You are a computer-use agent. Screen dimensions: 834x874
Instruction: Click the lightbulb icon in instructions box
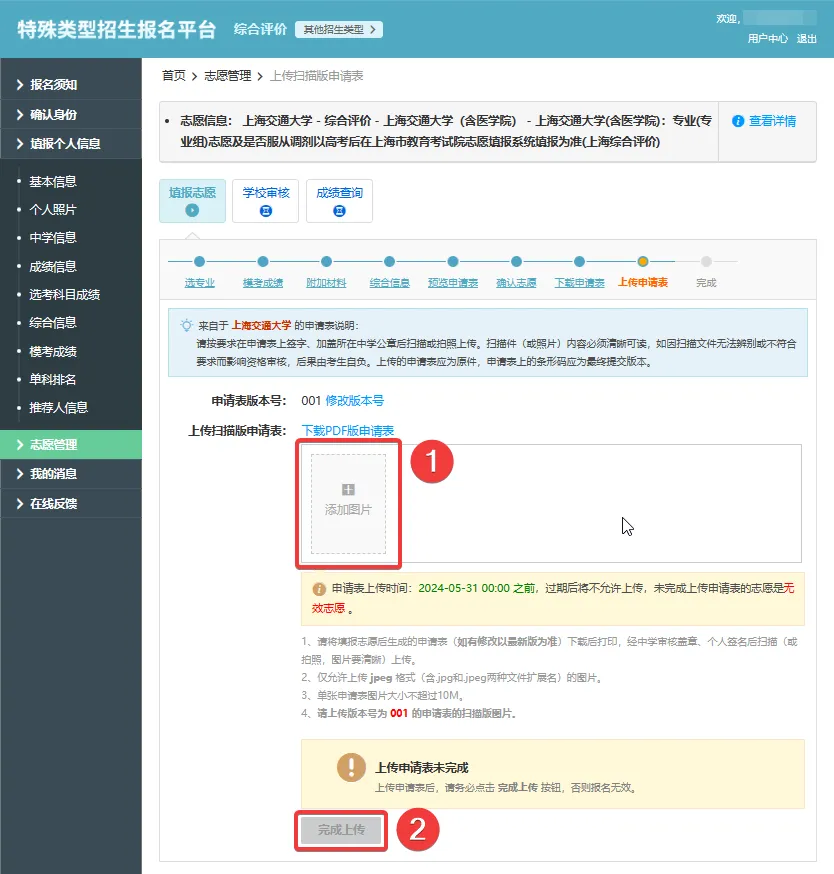pyautogui.click(x=186, y=325)
